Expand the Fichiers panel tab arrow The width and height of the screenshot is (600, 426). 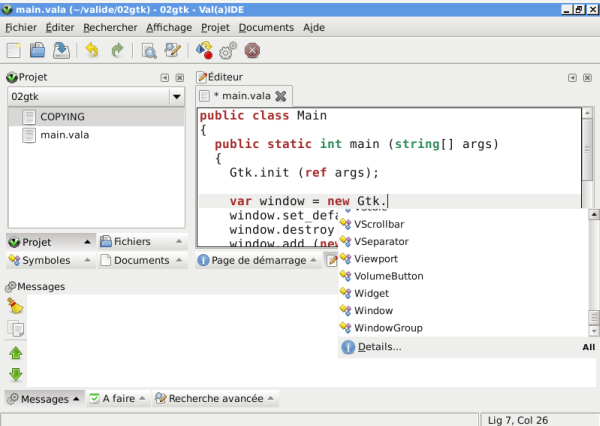coord(177,241)
